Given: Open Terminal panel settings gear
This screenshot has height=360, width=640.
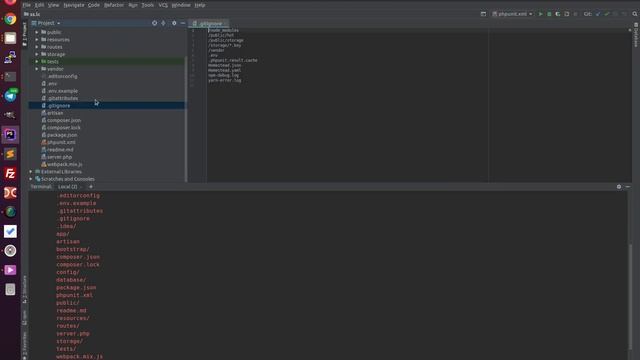Looking at the screenshot, I should (619, 187).
